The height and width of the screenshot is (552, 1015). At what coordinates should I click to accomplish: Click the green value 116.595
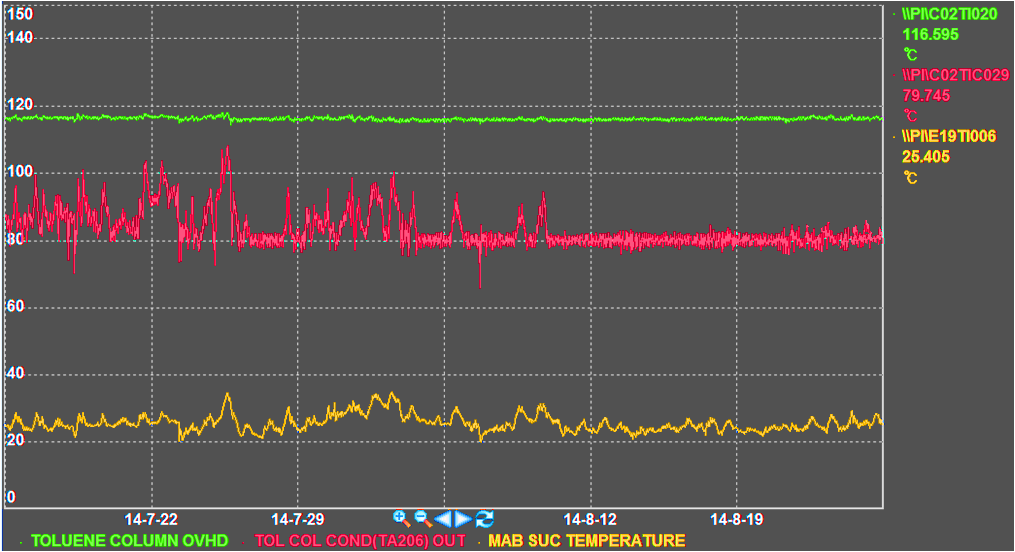pos(930,34)
